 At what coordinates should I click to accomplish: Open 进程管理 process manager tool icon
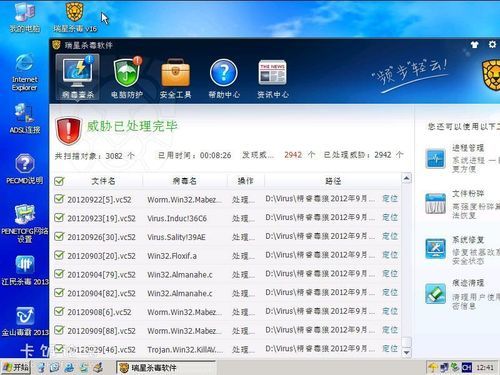click(435, 158)
